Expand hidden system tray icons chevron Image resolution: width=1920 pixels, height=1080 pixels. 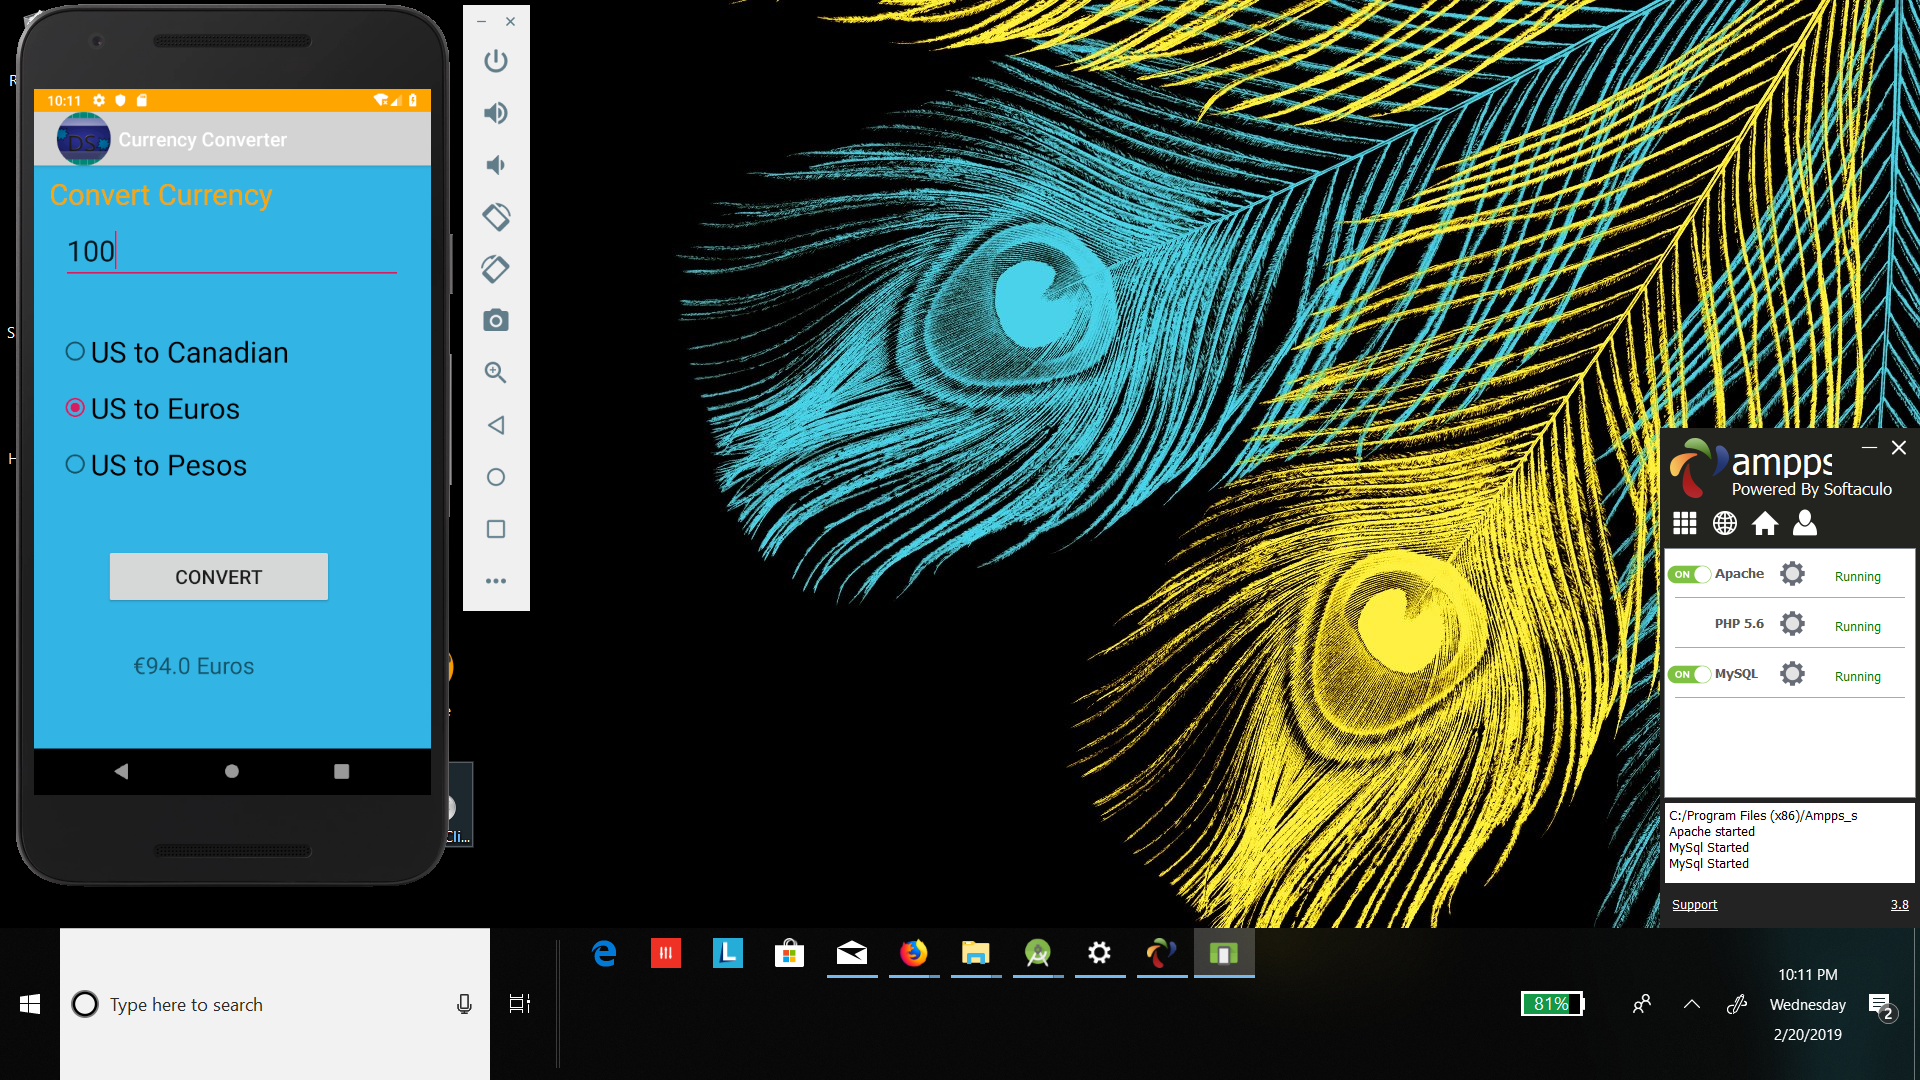click(x=1692, y=1004)
